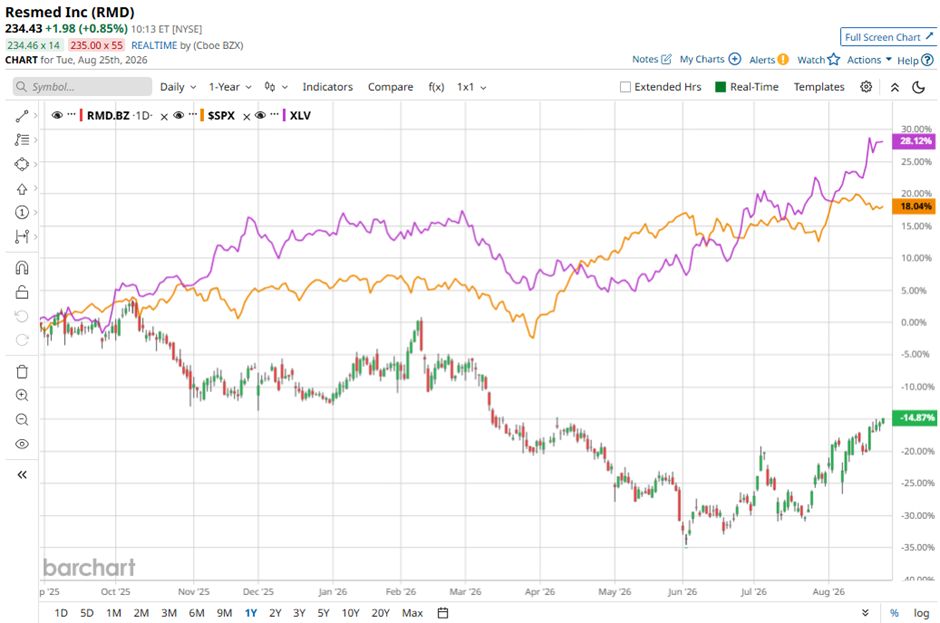Add to My Charts plus icon
This screenshot has height=623, width=940.
pos(734,59)
